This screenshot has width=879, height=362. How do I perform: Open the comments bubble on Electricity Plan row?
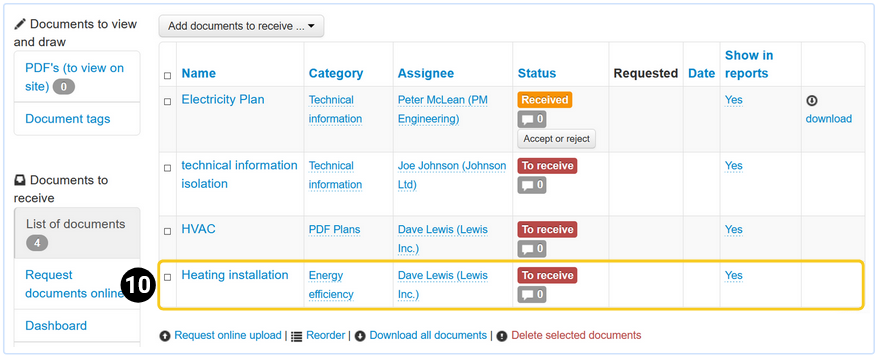pos(532,119)
